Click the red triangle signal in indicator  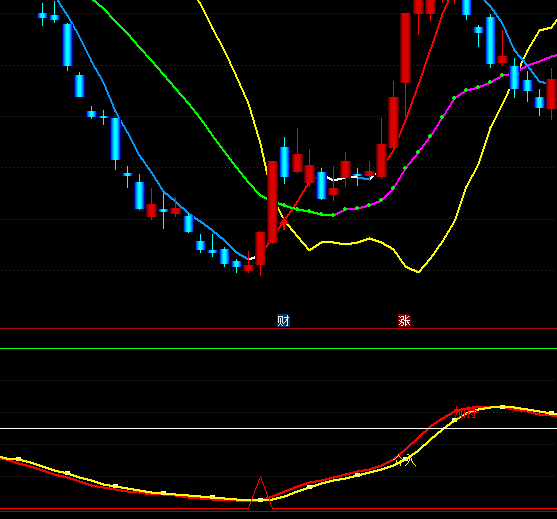(260, 493)
